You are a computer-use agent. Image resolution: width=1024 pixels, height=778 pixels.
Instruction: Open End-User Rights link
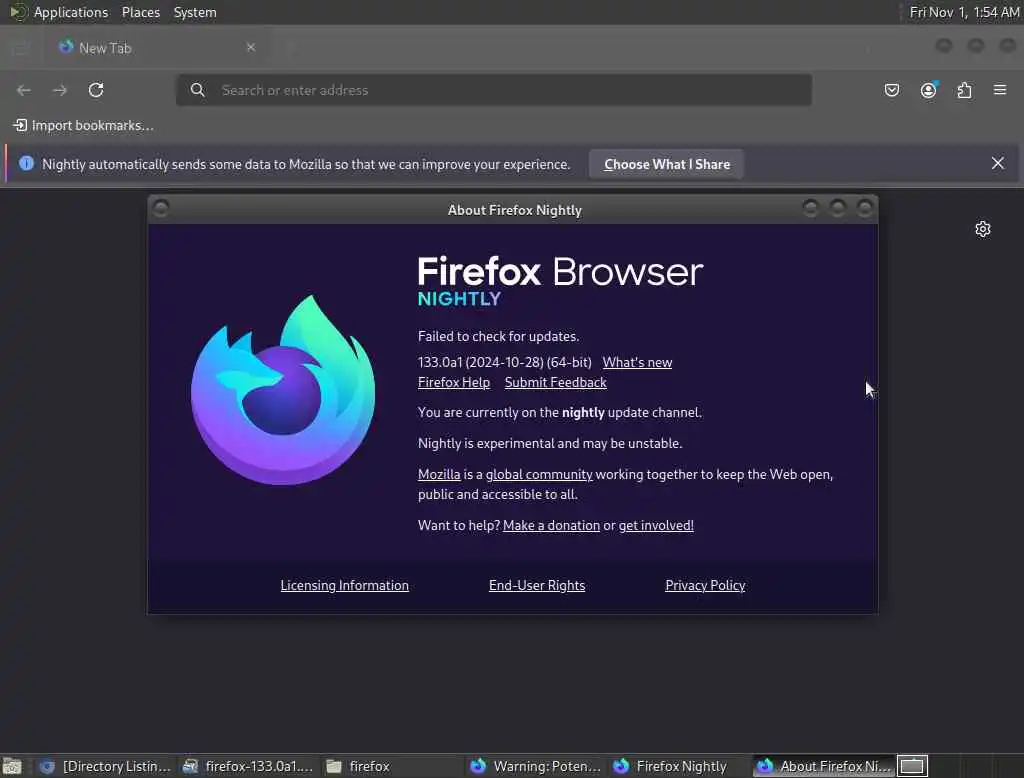tap(537, 585)
